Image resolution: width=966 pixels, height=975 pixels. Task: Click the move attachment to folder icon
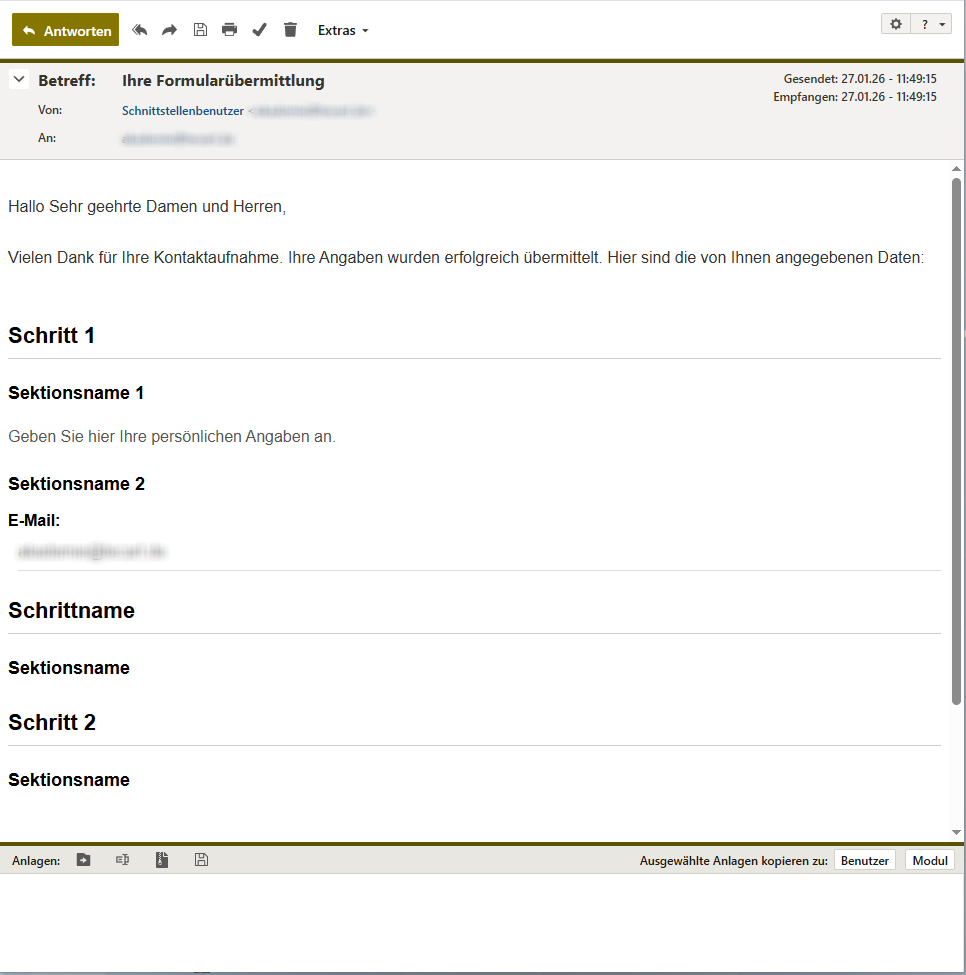tap(84, 860)
